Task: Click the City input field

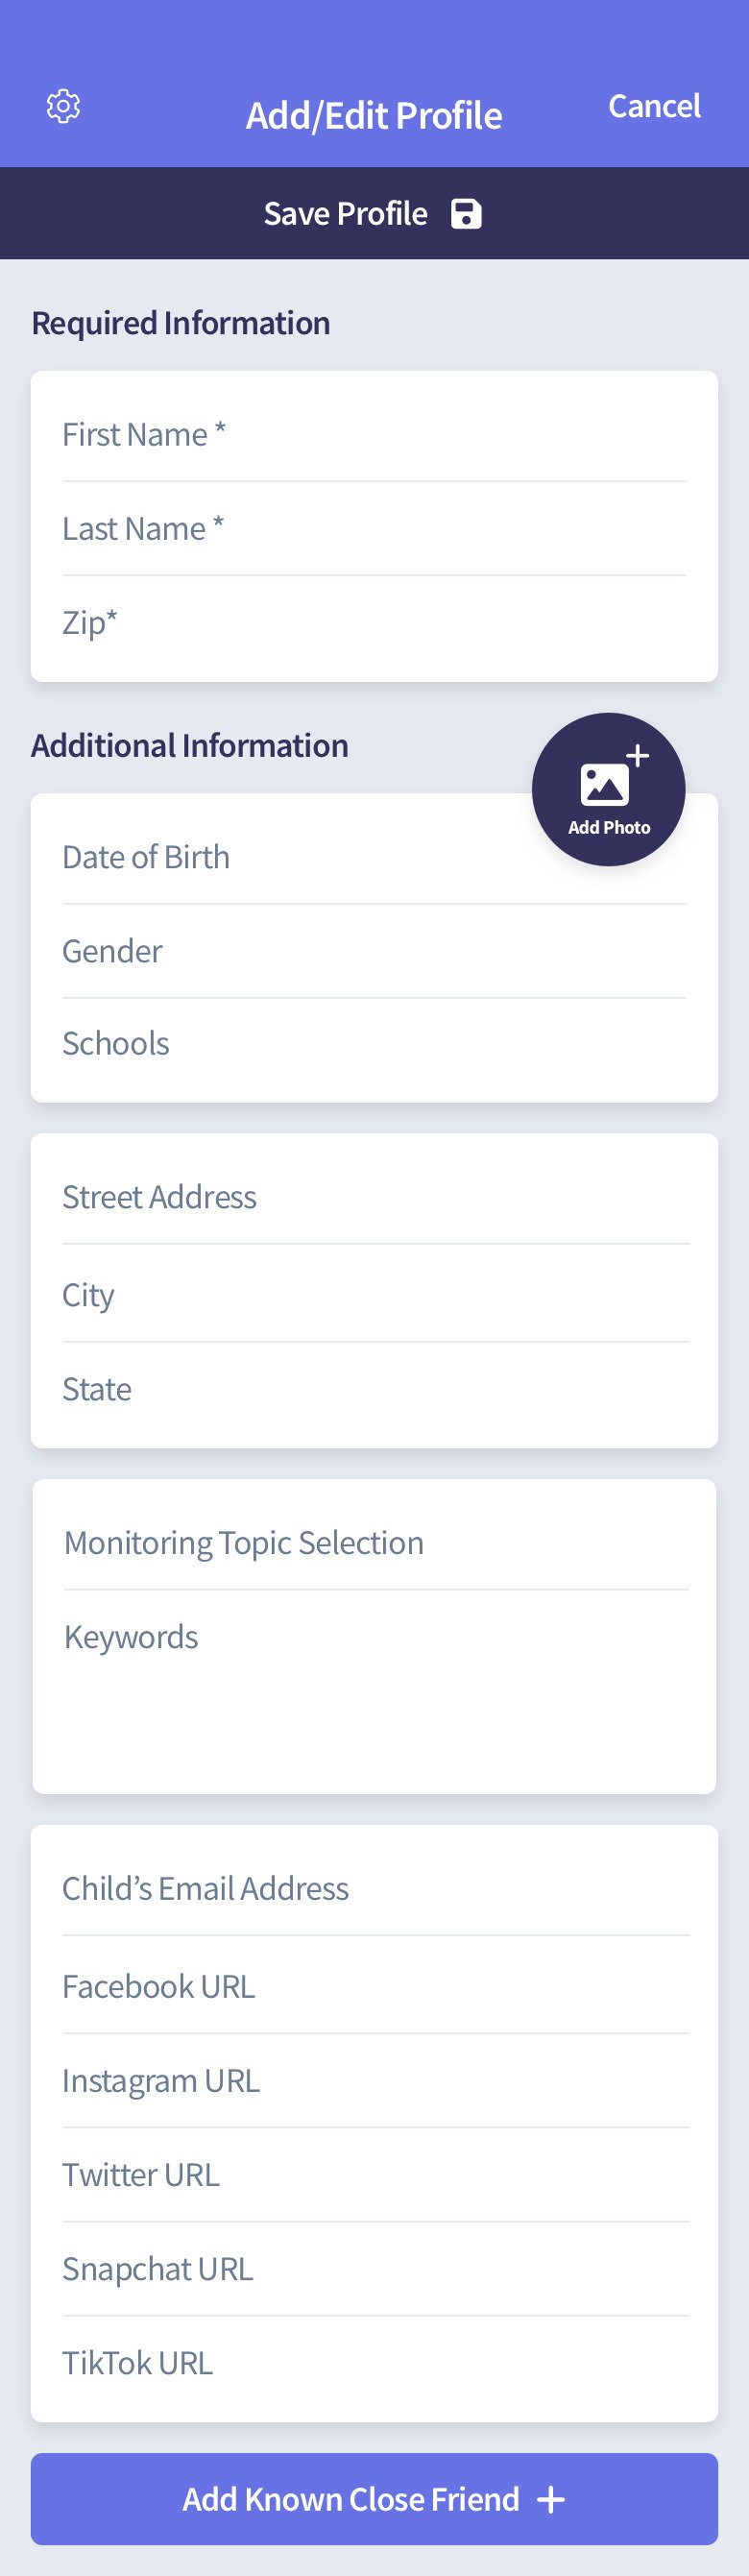Action: (374, 1295)
